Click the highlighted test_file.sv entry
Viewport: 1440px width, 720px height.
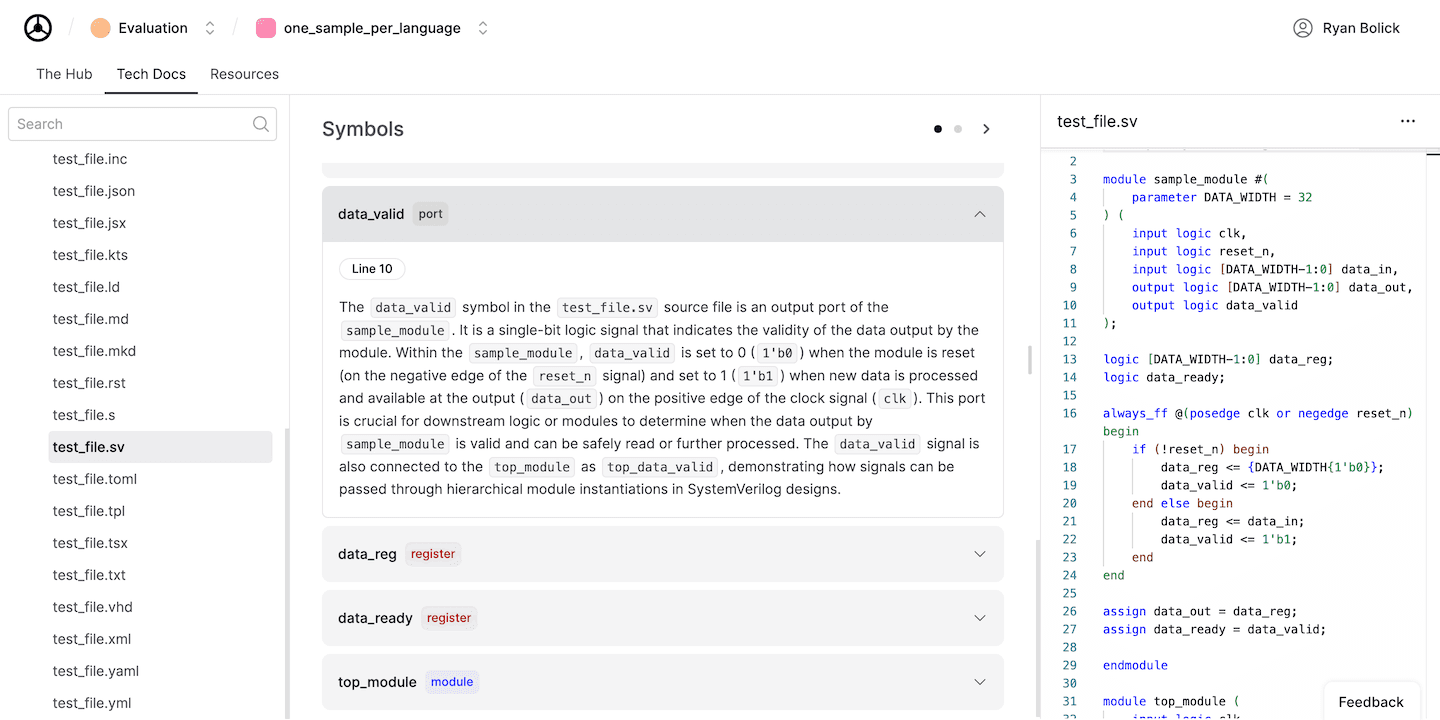coord(160,447)
